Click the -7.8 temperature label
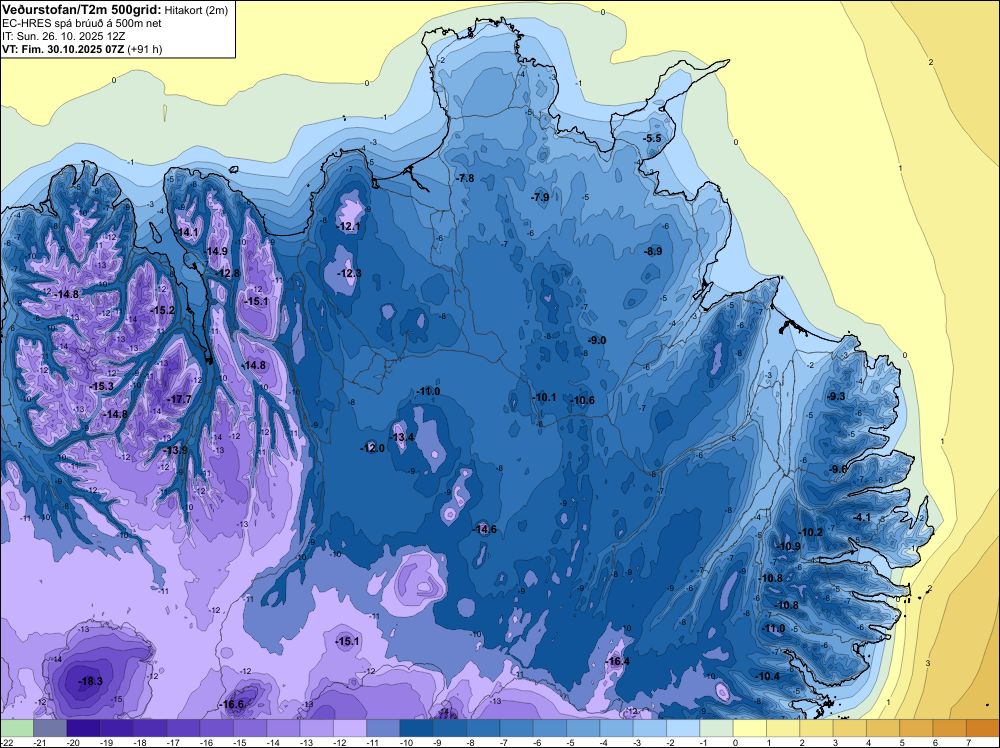The image size is (1000, 748). (x=466, y=178)
